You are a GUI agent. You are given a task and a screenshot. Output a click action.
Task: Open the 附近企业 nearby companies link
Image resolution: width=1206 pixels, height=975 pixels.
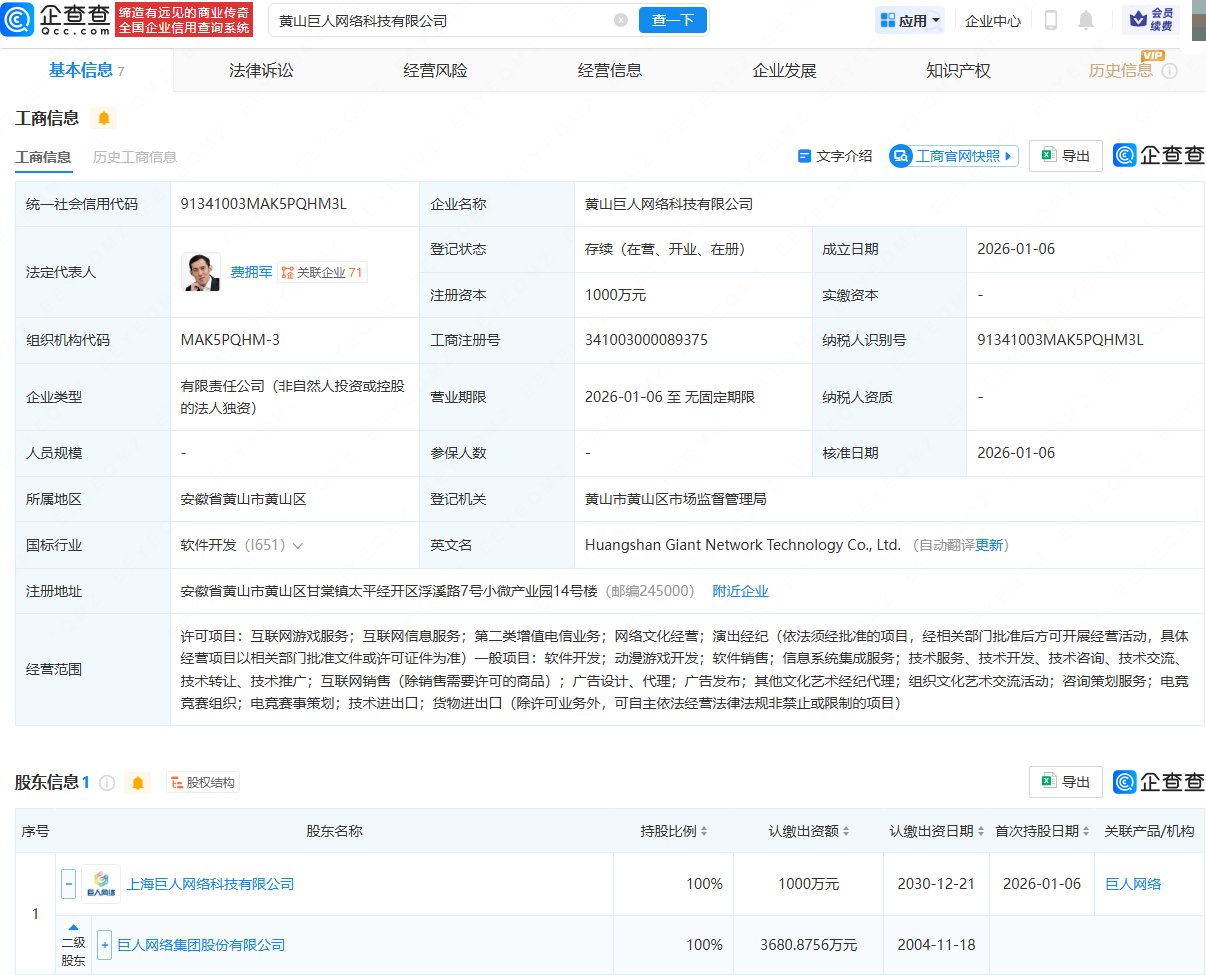[740, 591]
